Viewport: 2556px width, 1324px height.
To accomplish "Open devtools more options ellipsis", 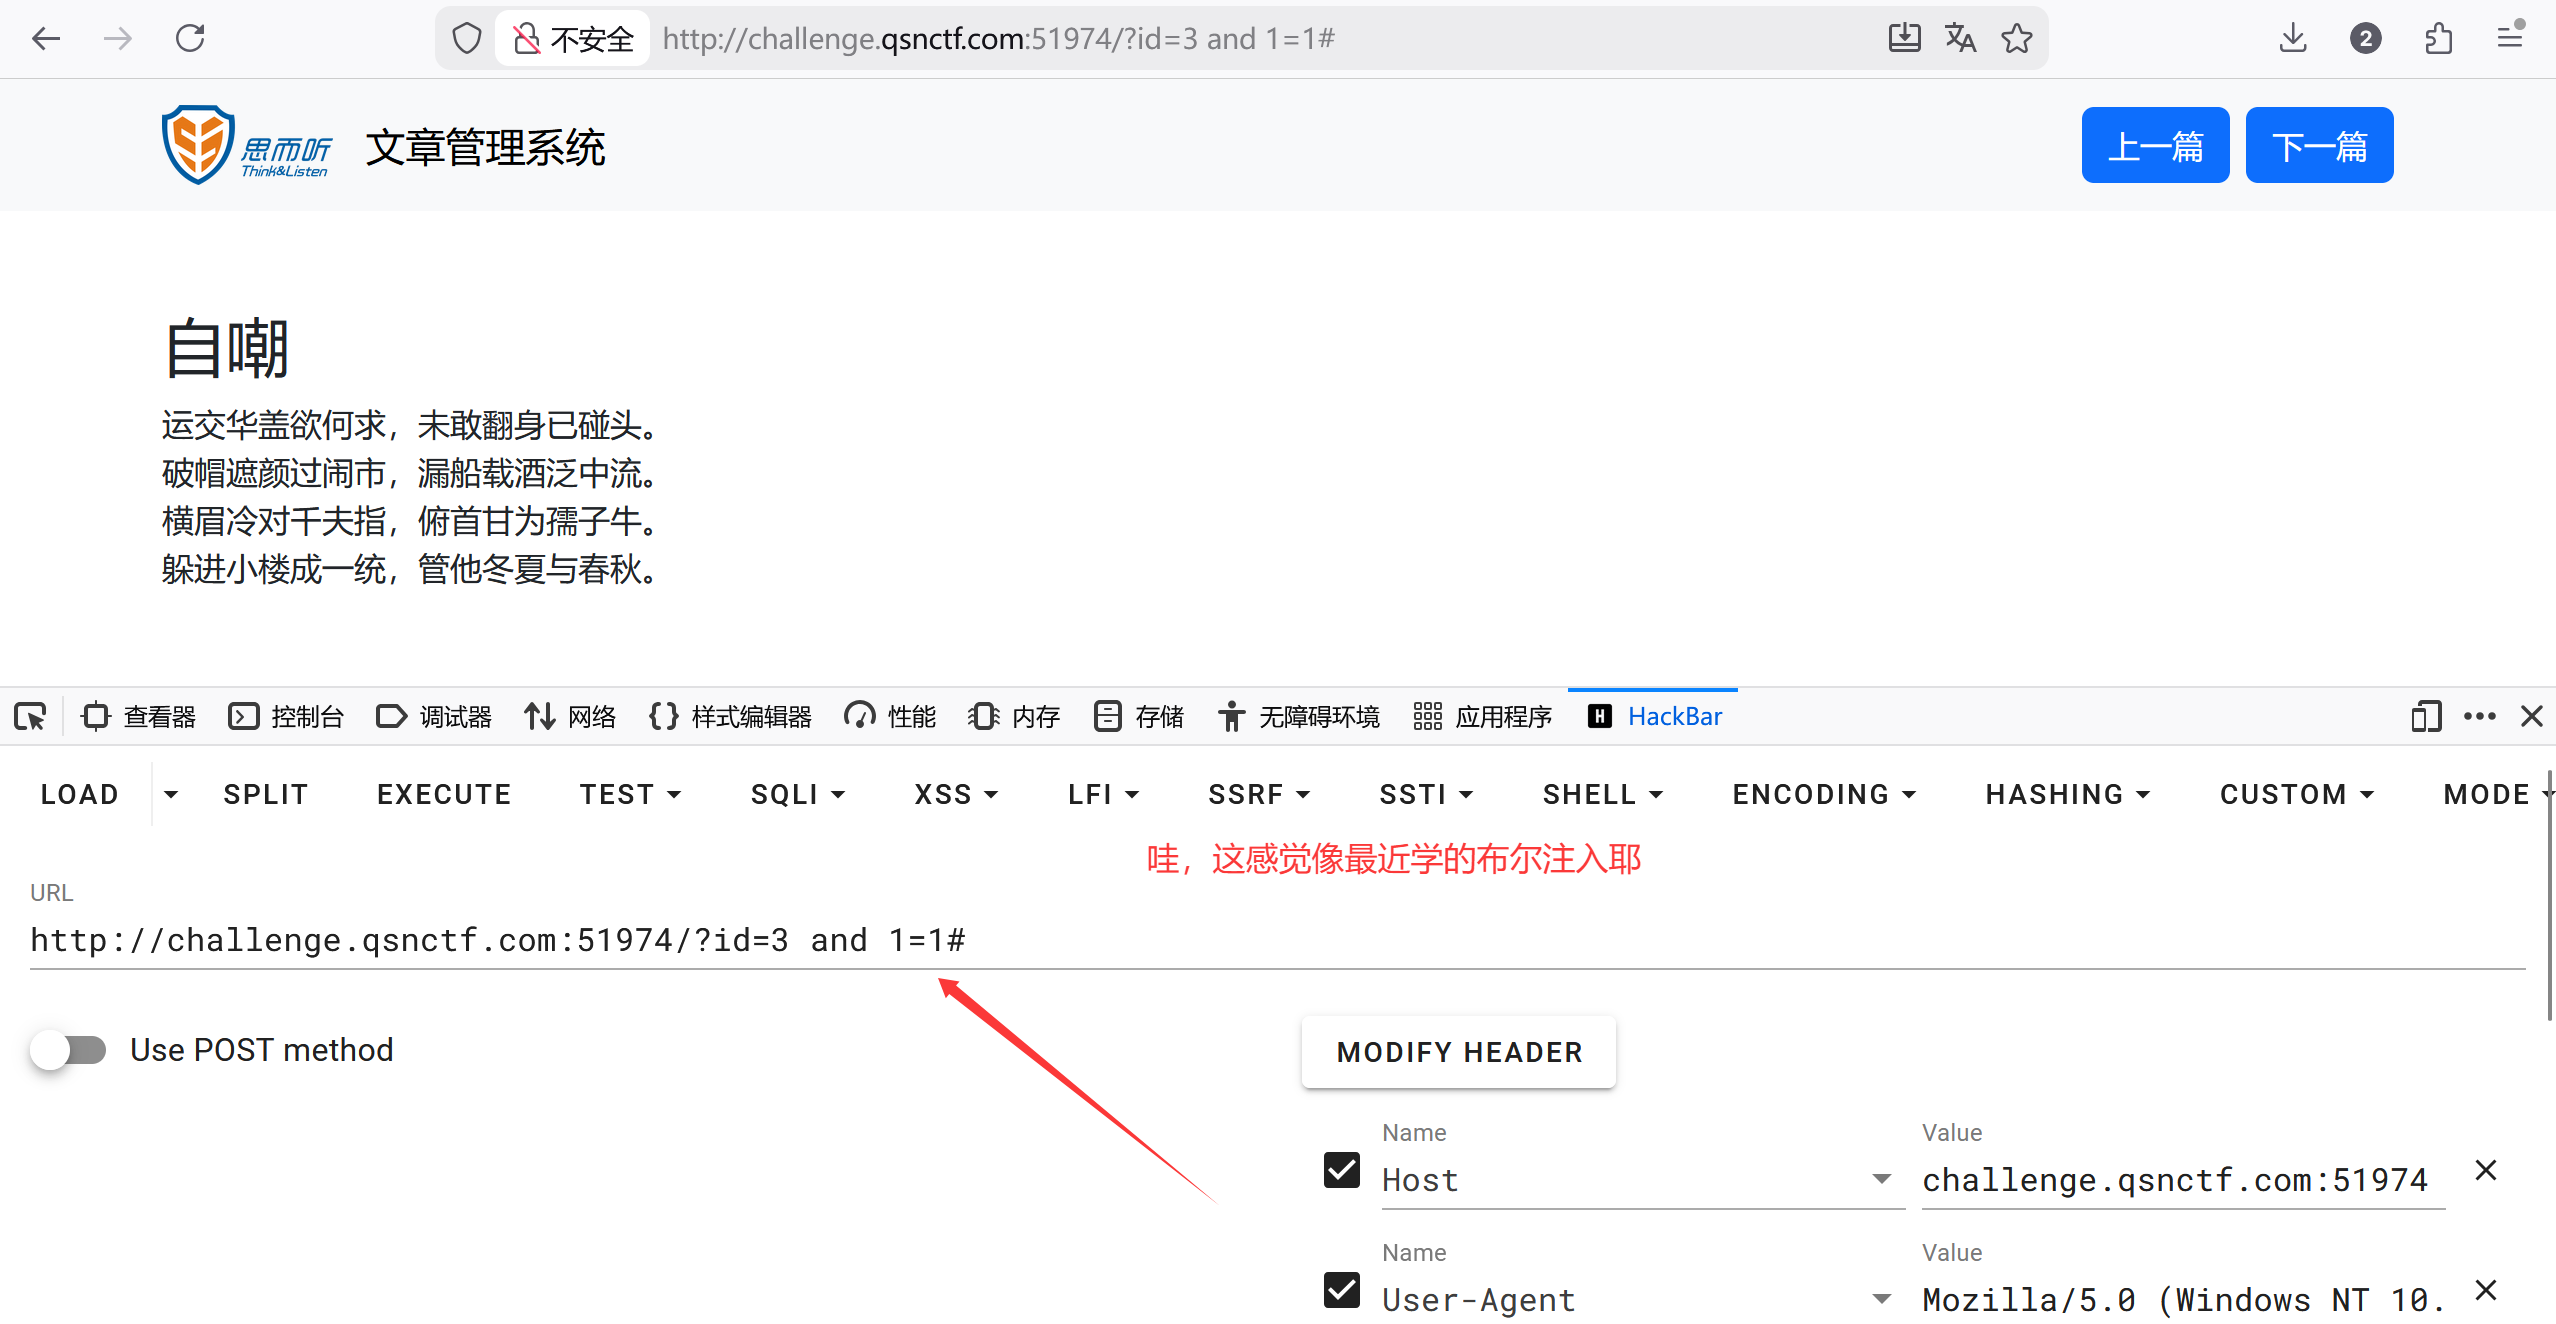I will point(2479,716).
